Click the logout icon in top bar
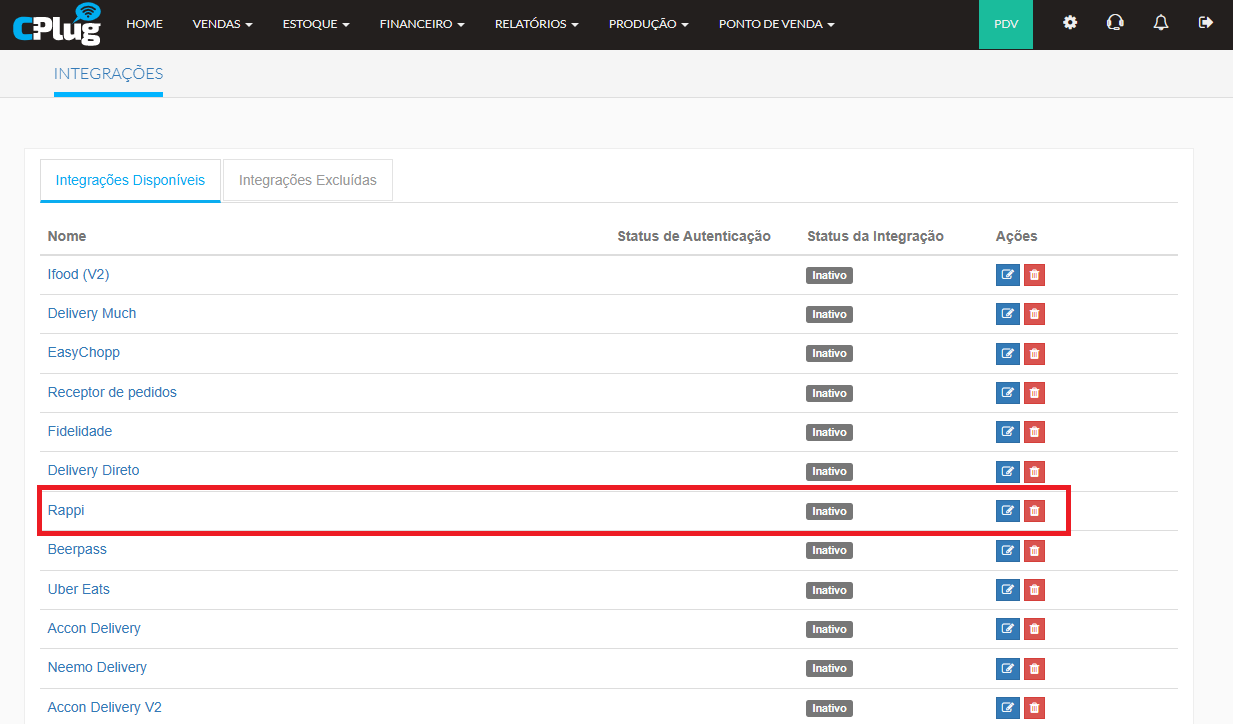1233x724 pixels. [x=1206, y=23]
